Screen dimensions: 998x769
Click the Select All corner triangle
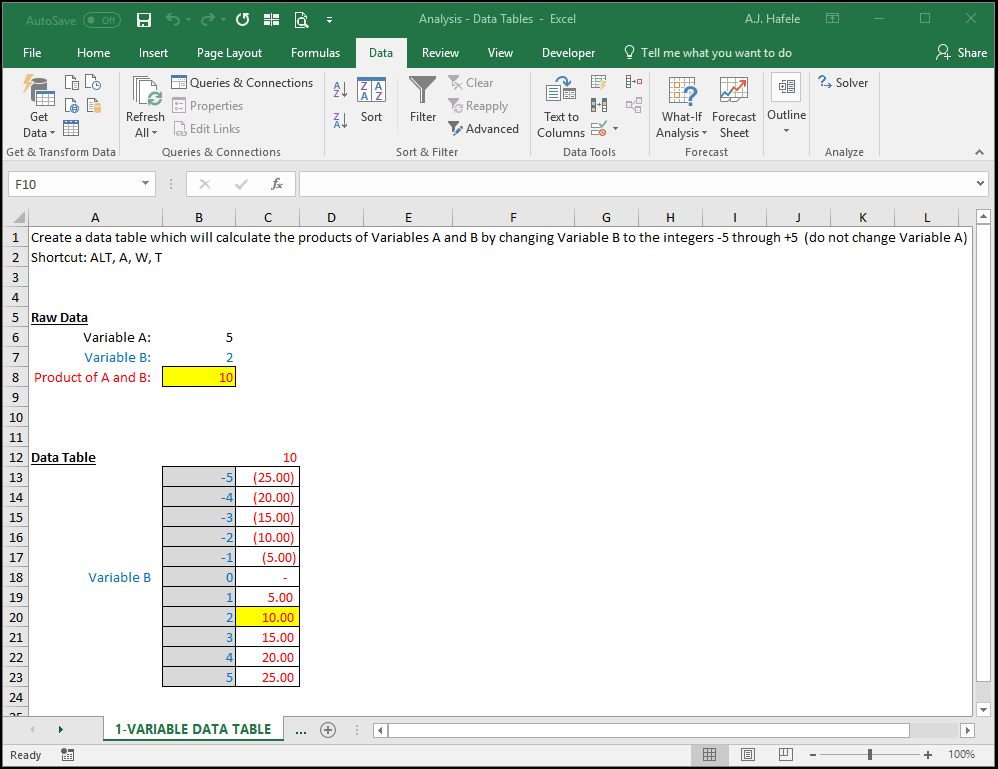(x=19, y=217)
